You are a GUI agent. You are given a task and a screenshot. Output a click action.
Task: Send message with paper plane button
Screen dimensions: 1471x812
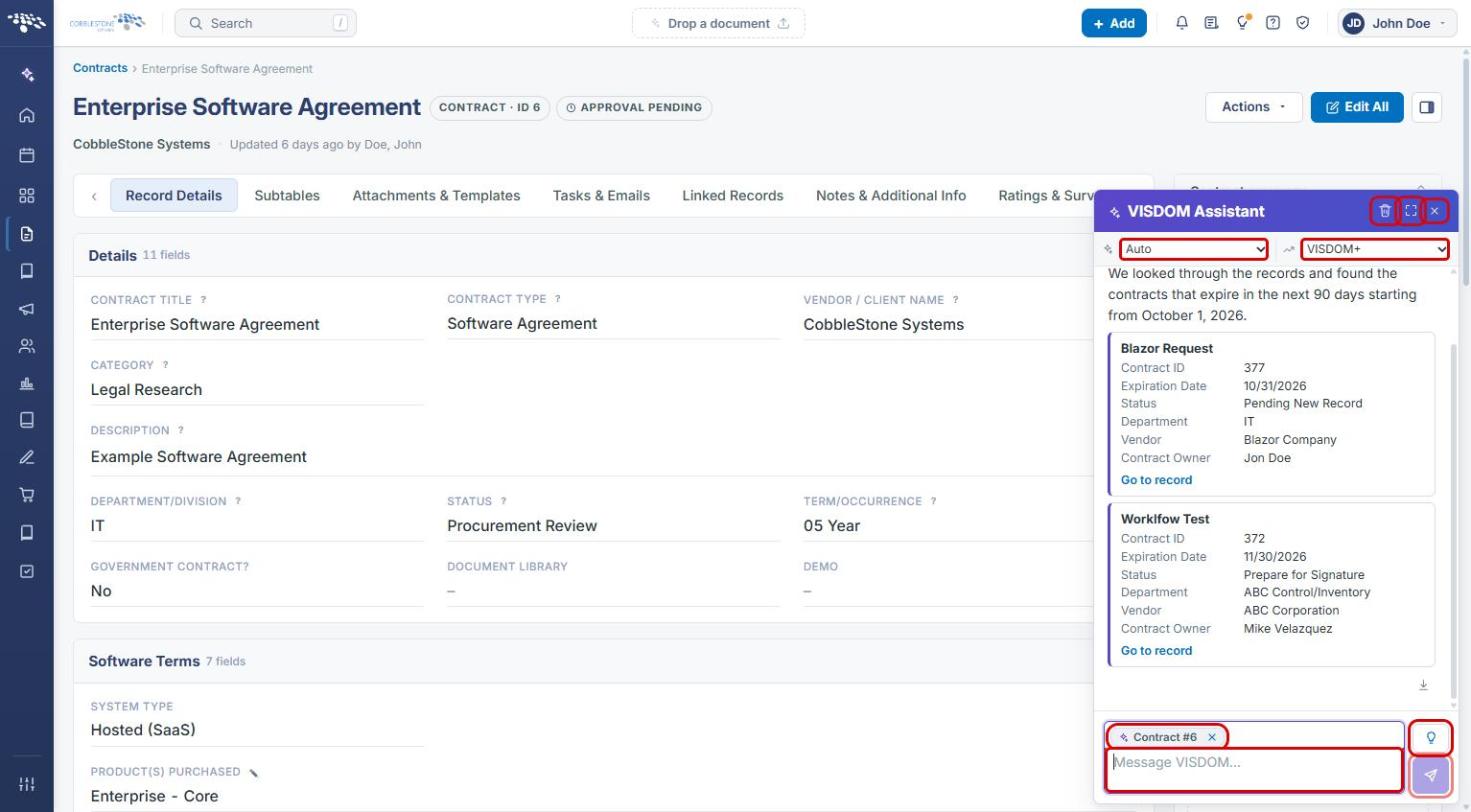[x=1431, y=775]
